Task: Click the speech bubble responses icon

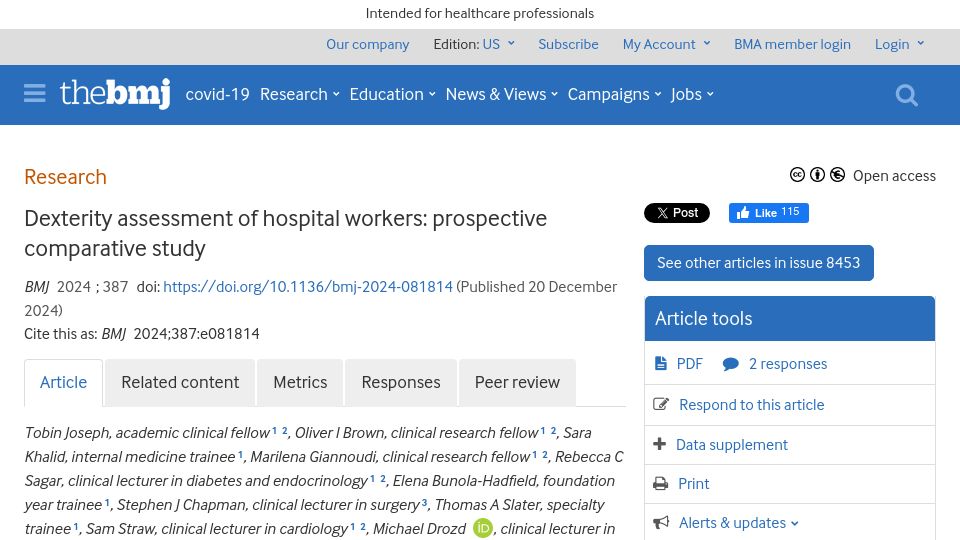Action: [730, 364]
